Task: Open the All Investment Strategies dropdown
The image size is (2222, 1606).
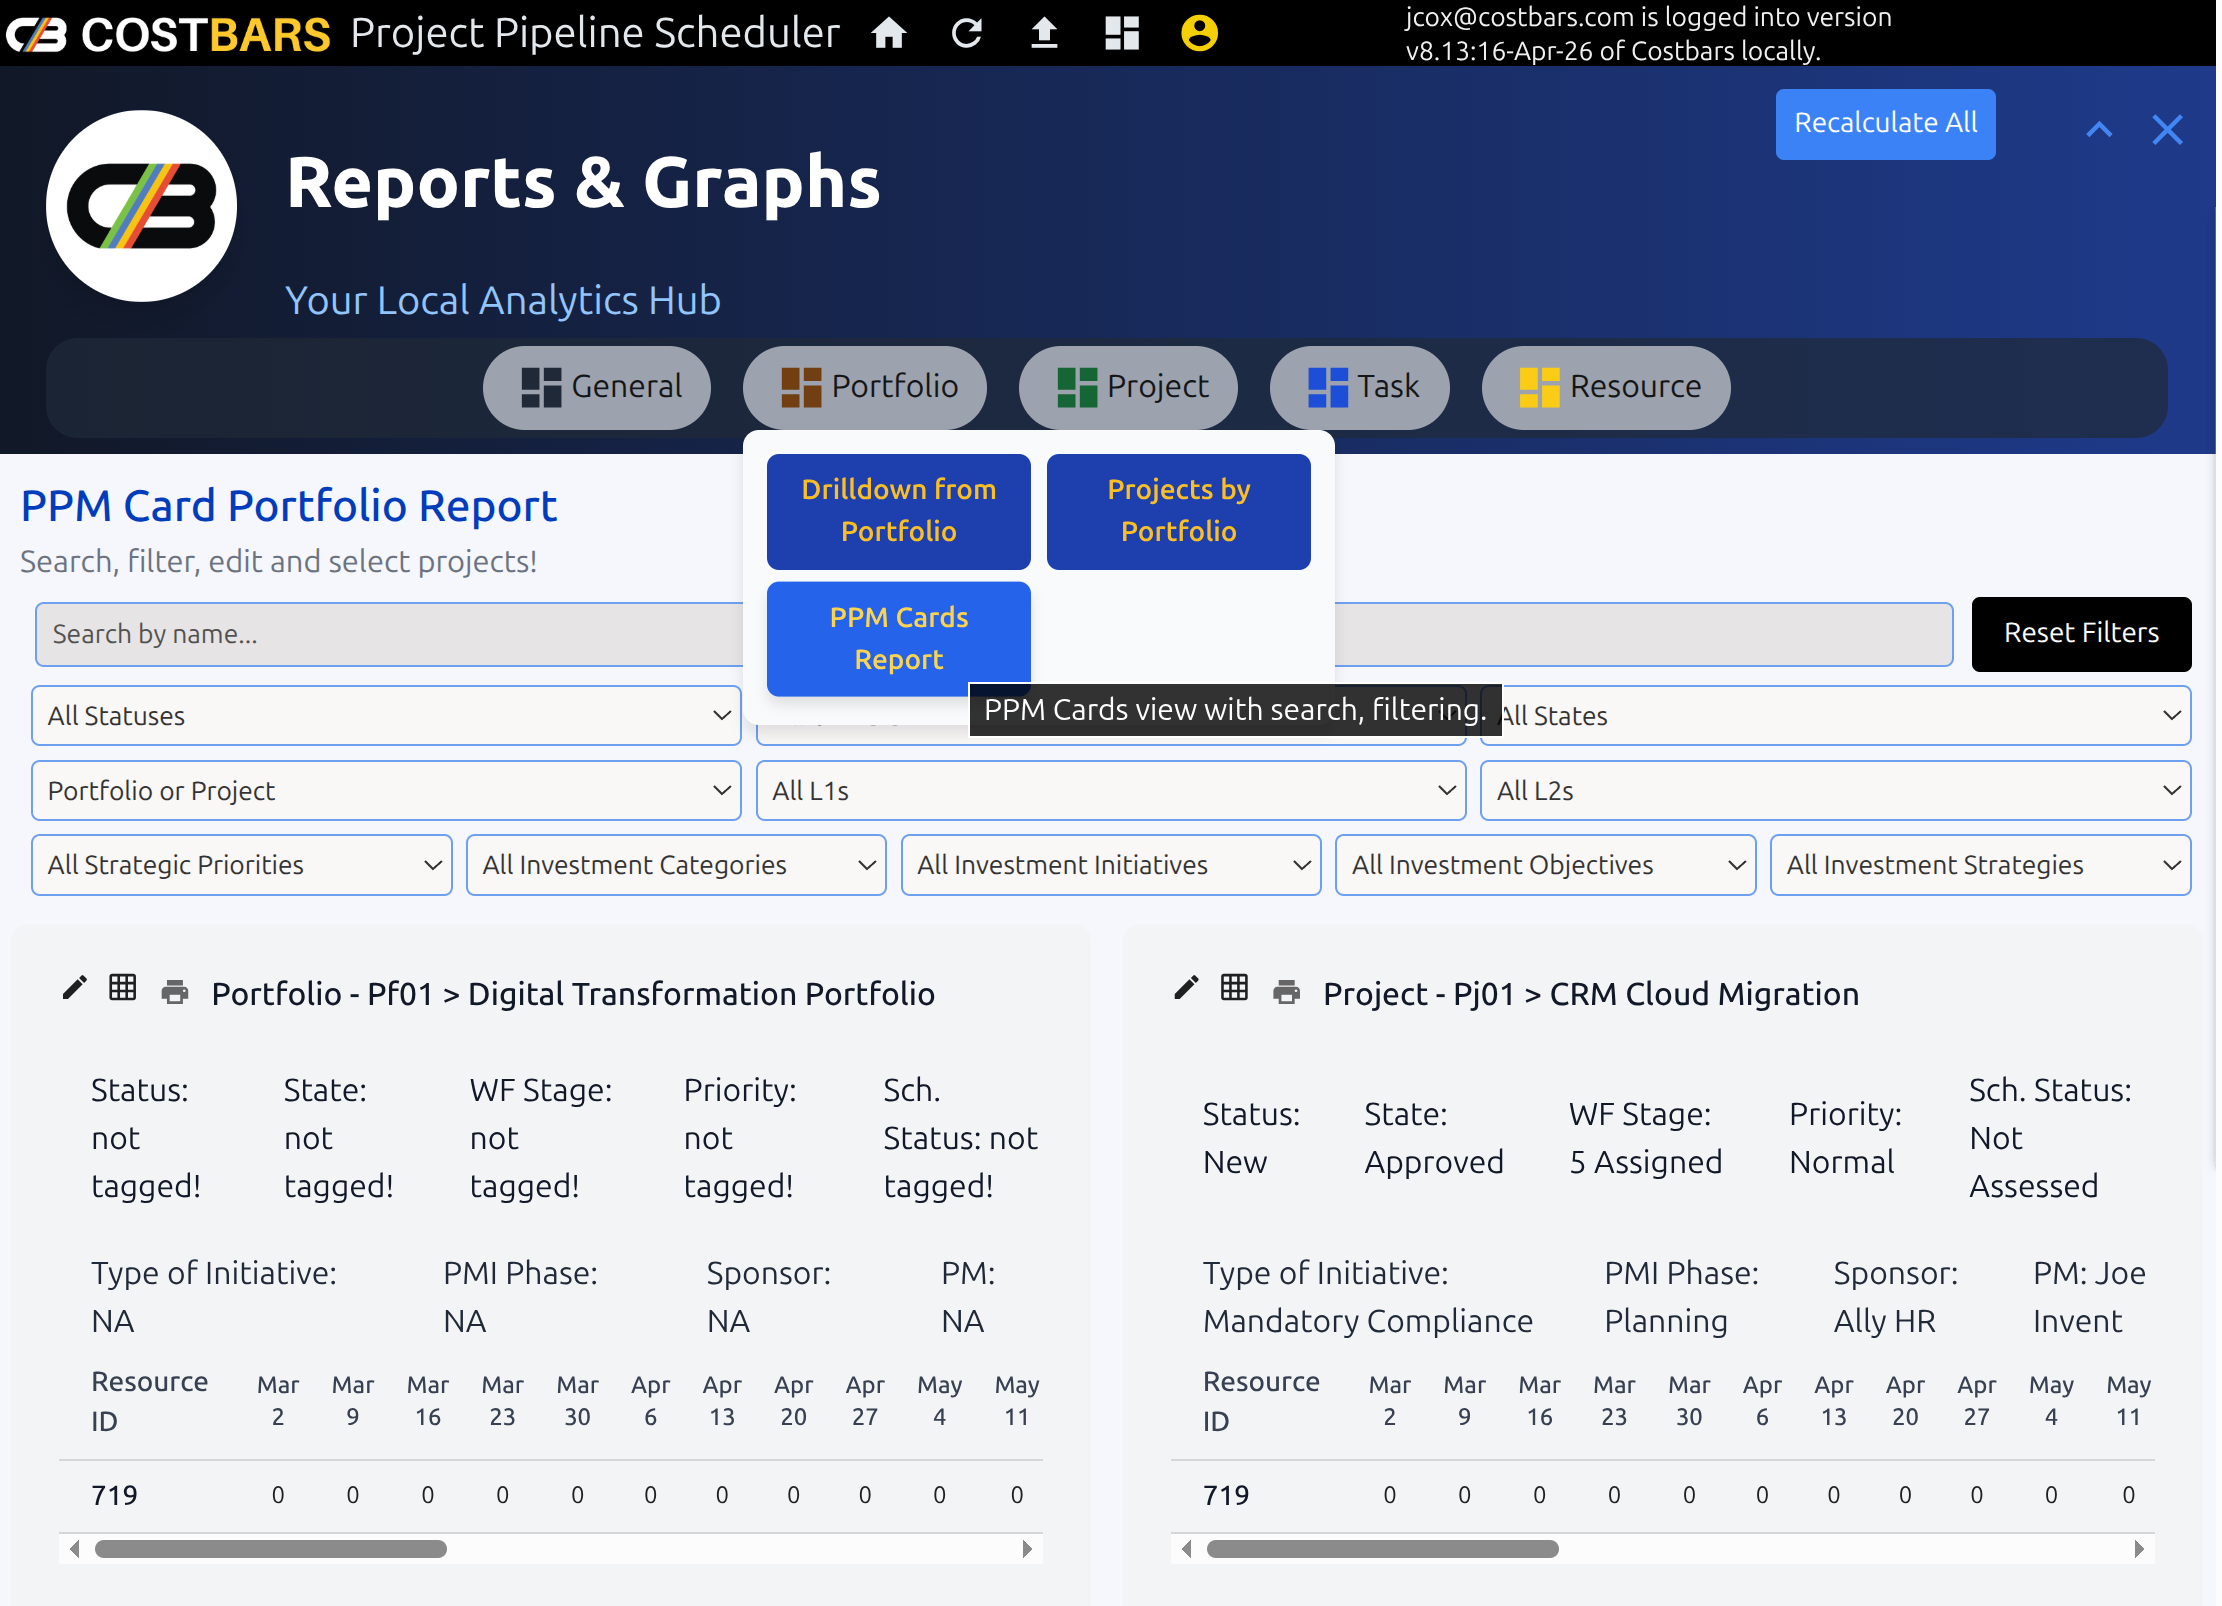Action: [1981, 865]
